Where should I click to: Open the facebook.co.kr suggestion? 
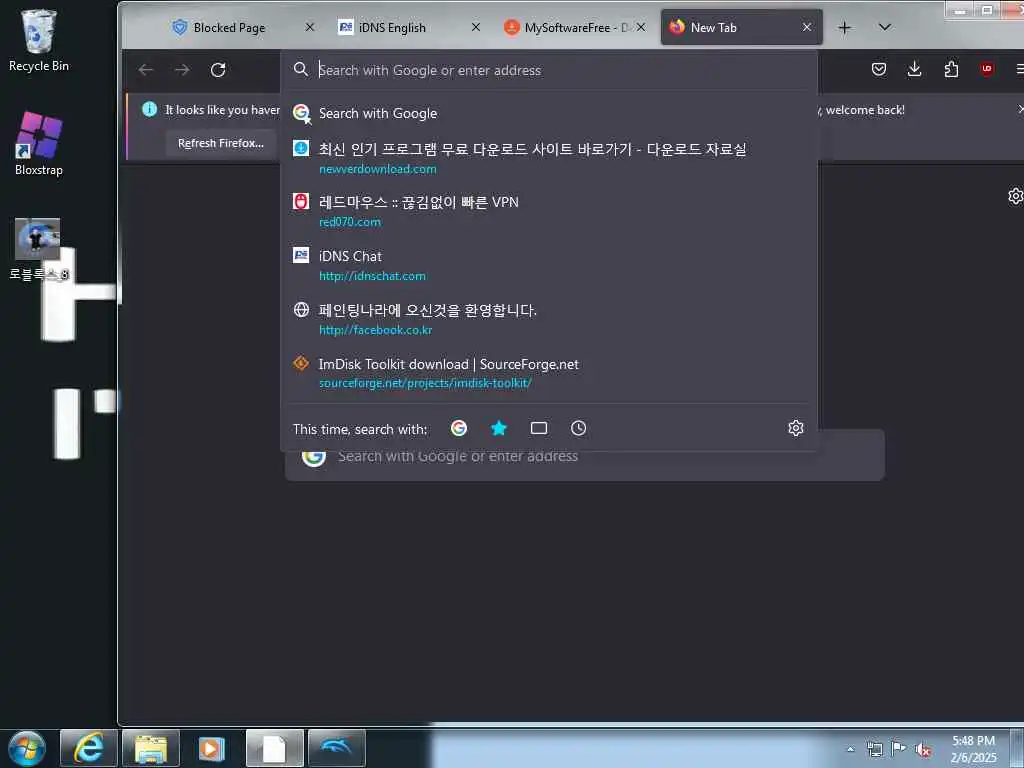(x=549, y=319)
